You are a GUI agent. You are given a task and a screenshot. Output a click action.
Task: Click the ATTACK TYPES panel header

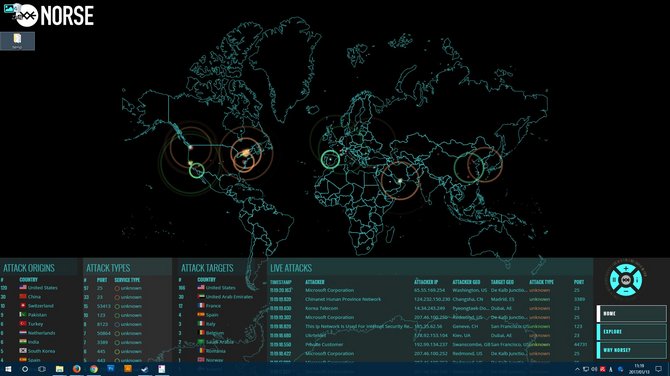(x=108, y=268)
